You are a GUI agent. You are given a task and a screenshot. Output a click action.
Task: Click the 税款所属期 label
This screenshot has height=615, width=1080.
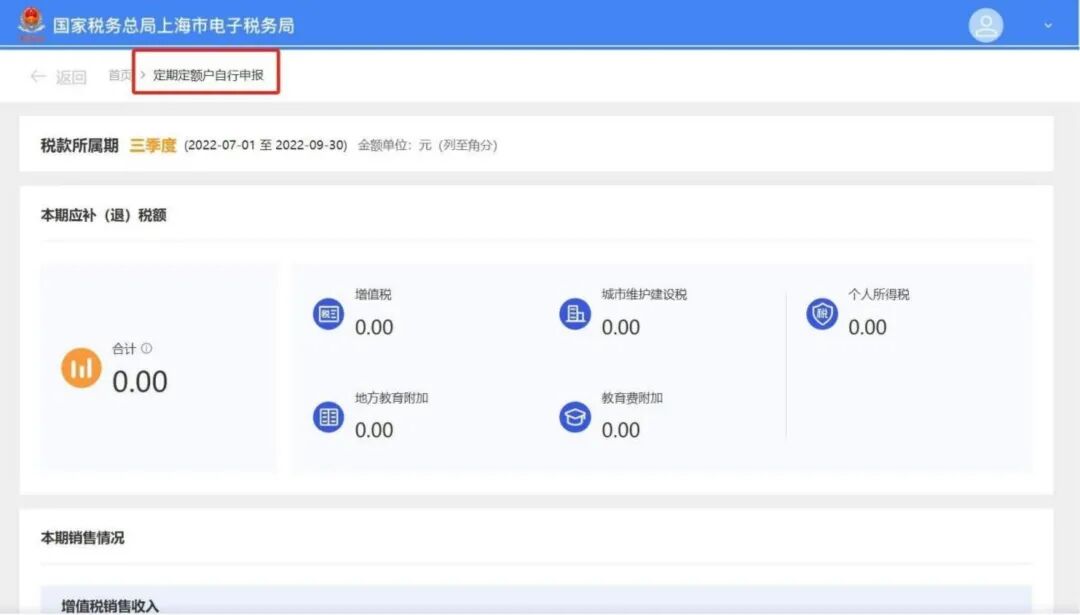[x=79, y=145]
